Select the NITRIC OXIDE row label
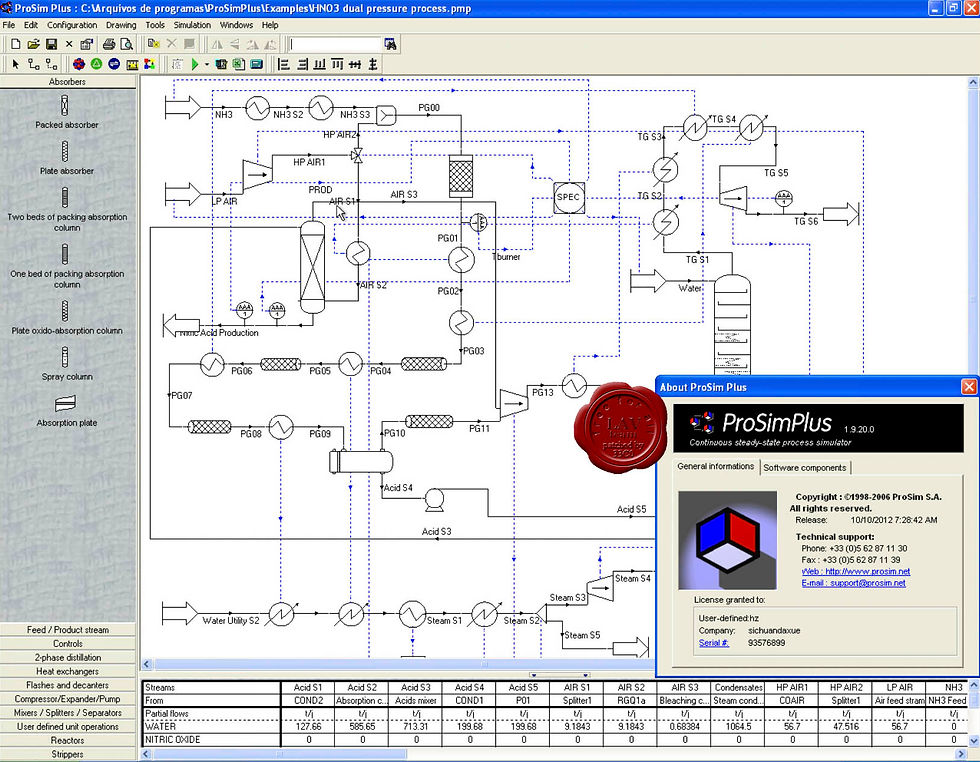Image resolution: width=980 pixels, height=762 pixels. pyautogui.click(x=211, y=739)
